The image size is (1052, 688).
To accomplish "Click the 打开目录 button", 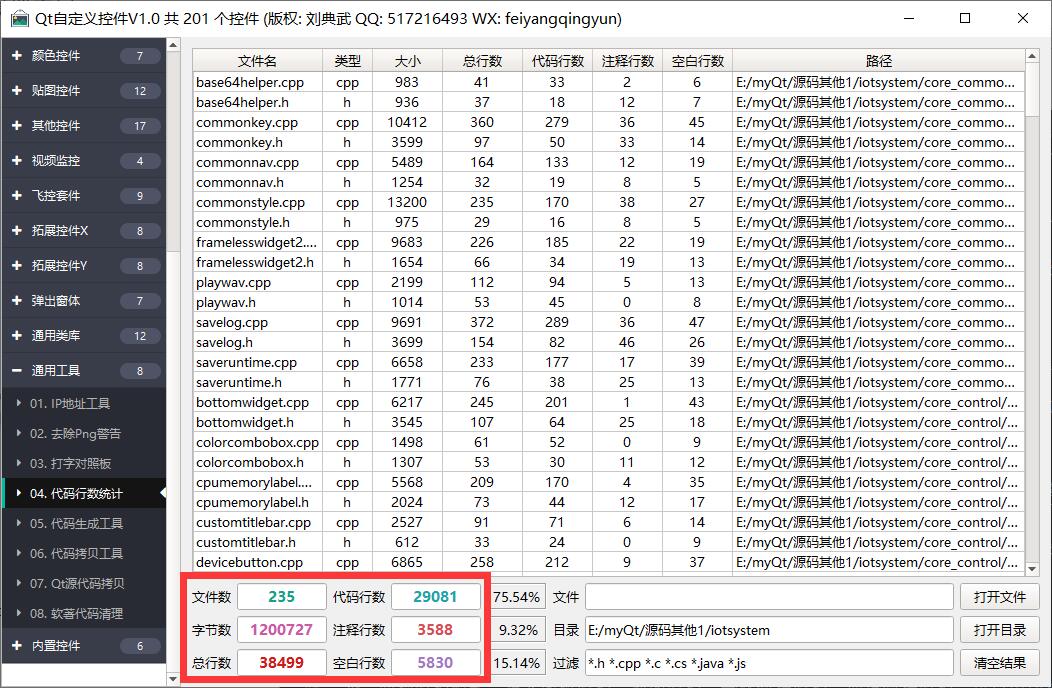I will click(x=999, y=630).
